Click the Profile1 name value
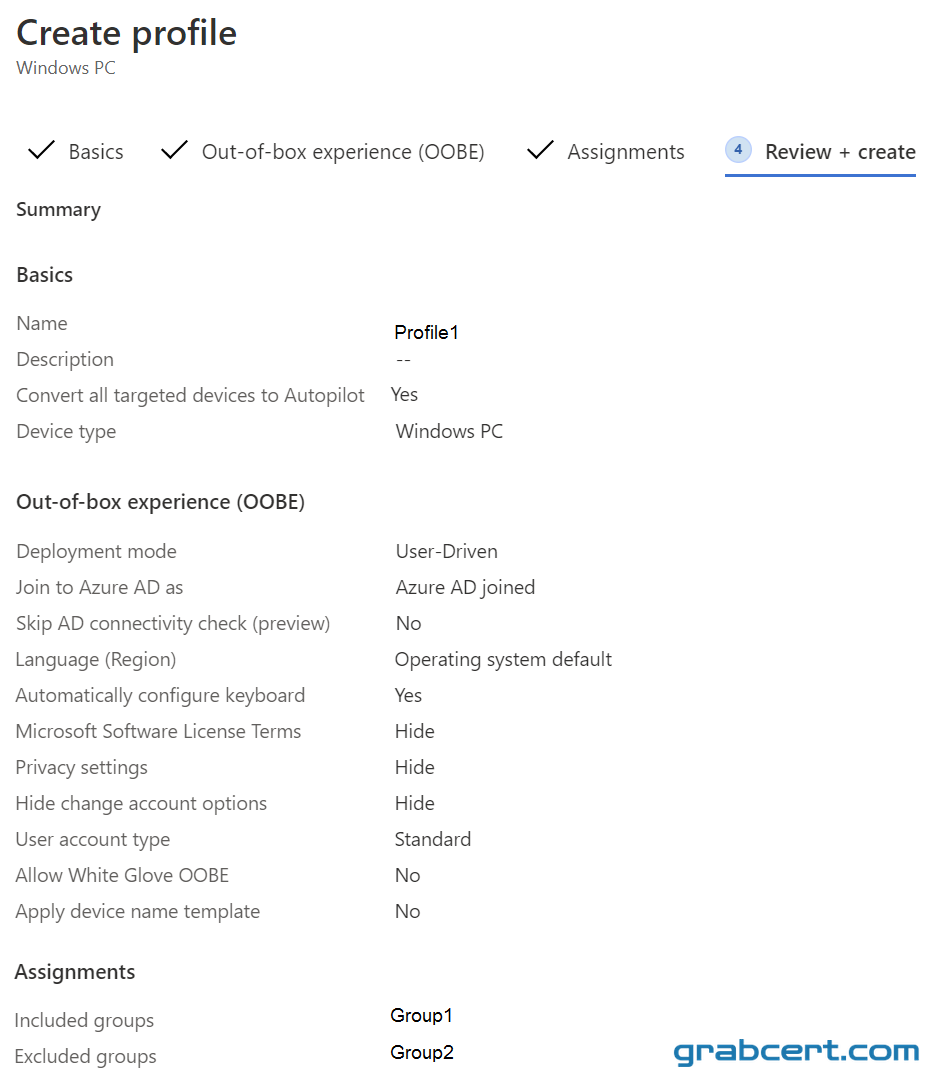This screenshot has height=1073, width=925. 426,333
